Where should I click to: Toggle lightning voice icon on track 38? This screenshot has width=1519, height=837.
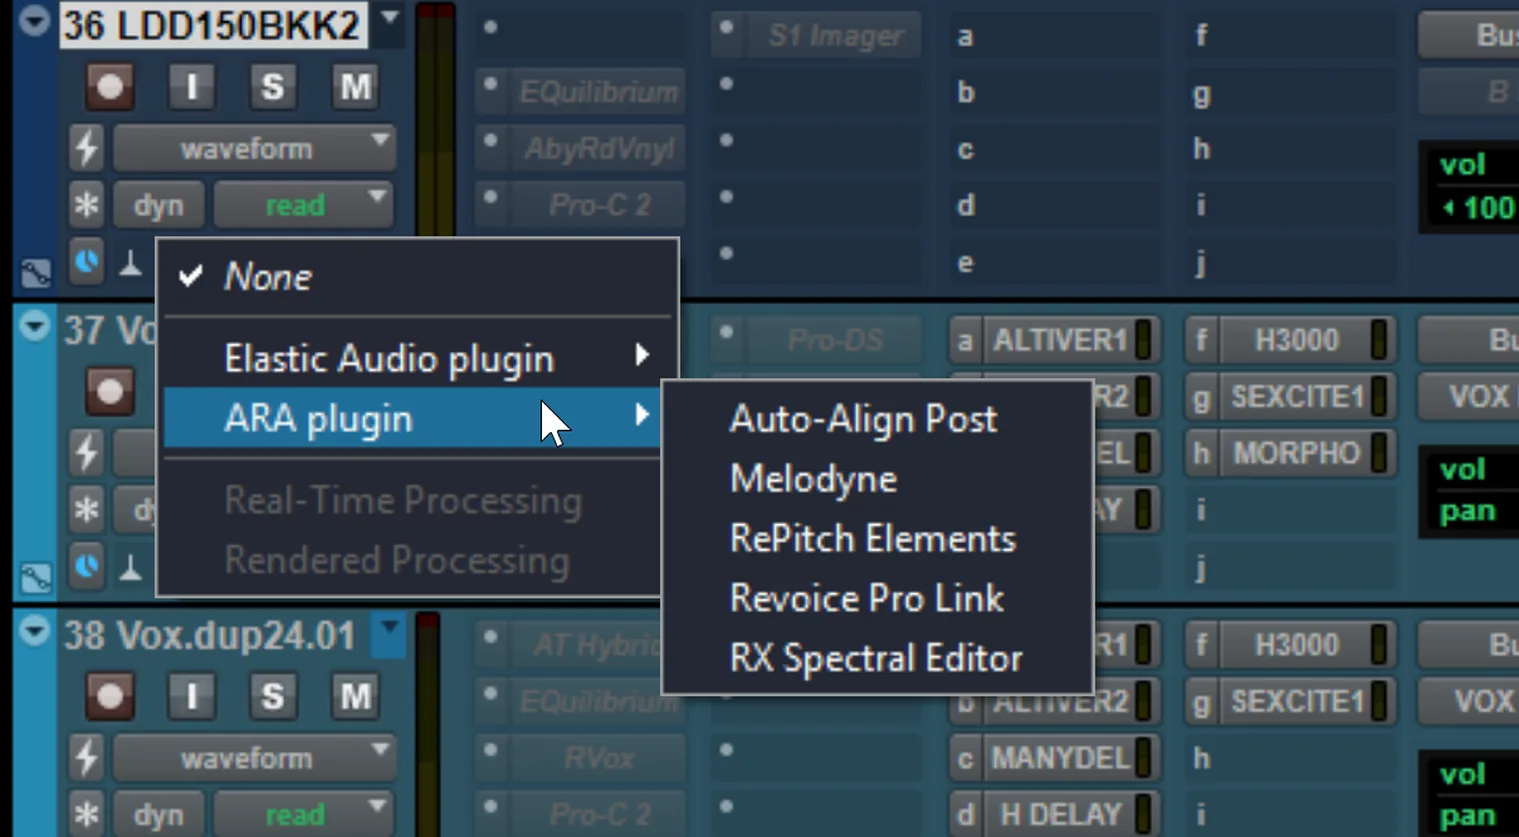click(x=86, y=759)
